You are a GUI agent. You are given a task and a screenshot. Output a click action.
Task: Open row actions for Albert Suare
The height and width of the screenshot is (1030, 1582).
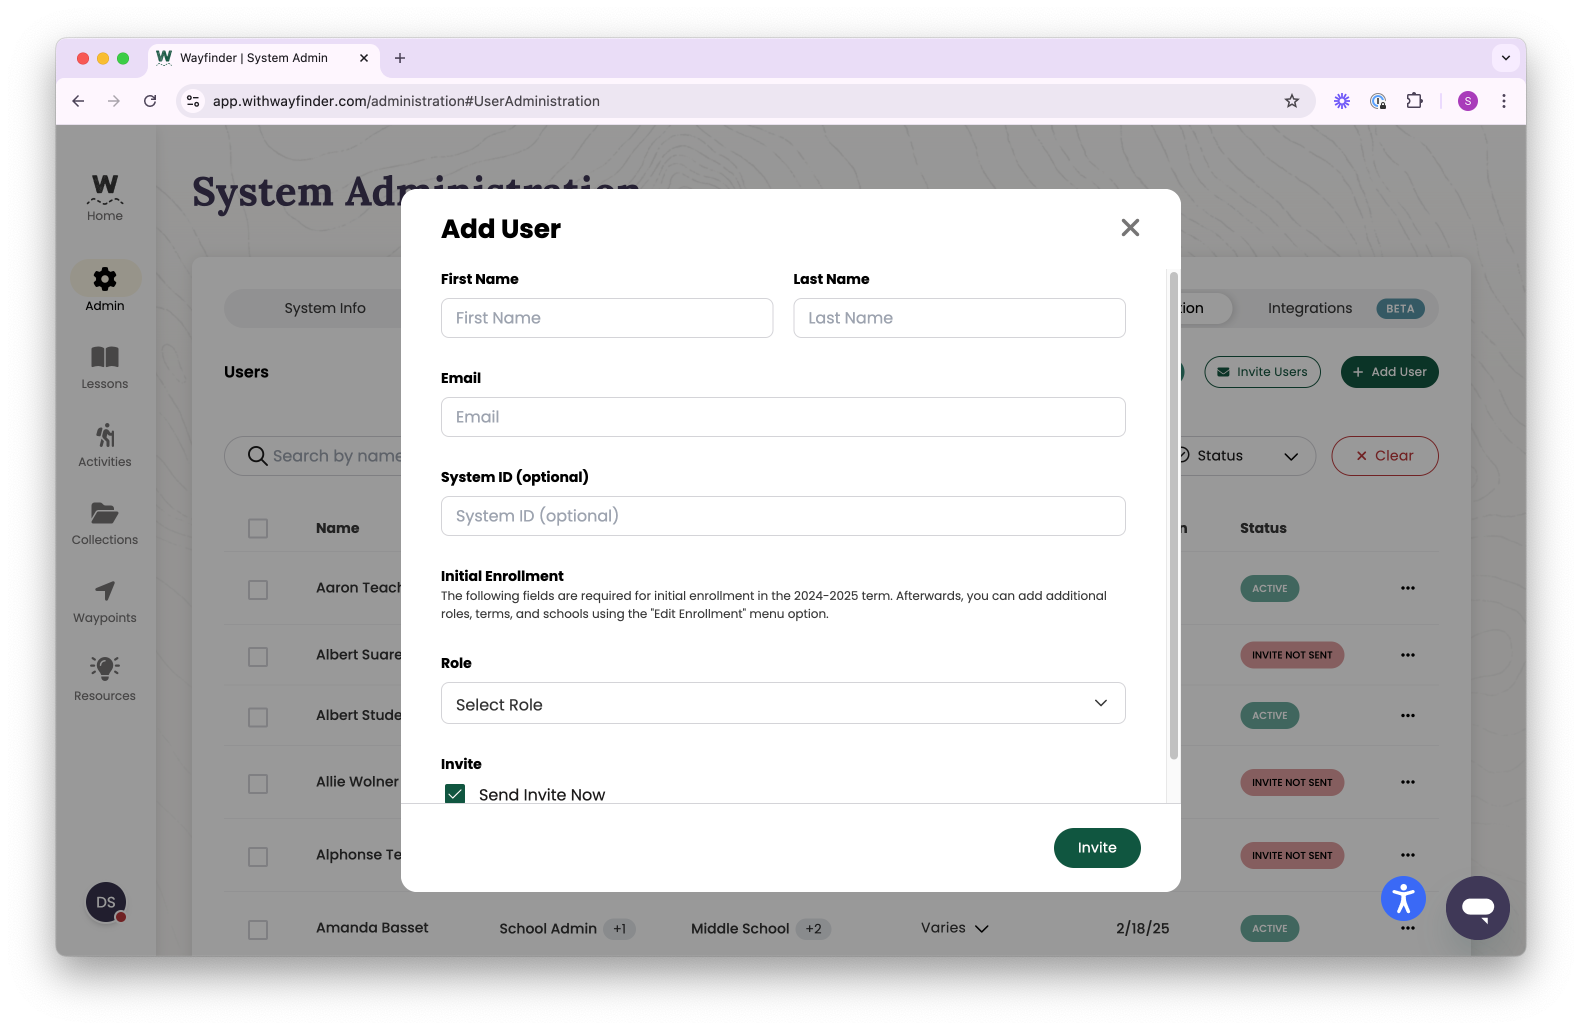pos(1408,655)
